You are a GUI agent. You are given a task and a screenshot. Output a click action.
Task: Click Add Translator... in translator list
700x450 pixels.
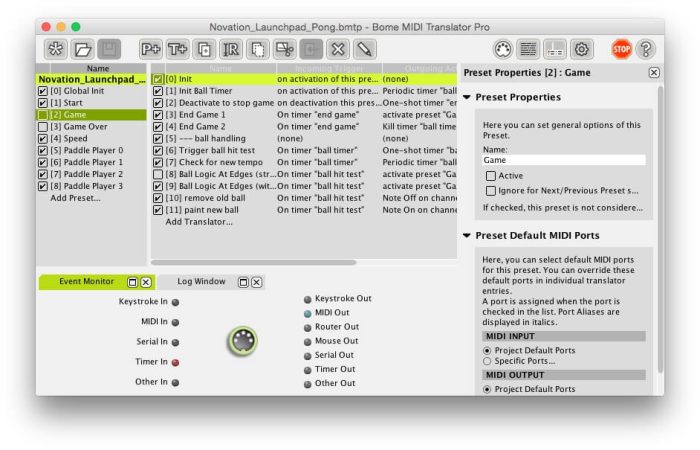(199, 222)
